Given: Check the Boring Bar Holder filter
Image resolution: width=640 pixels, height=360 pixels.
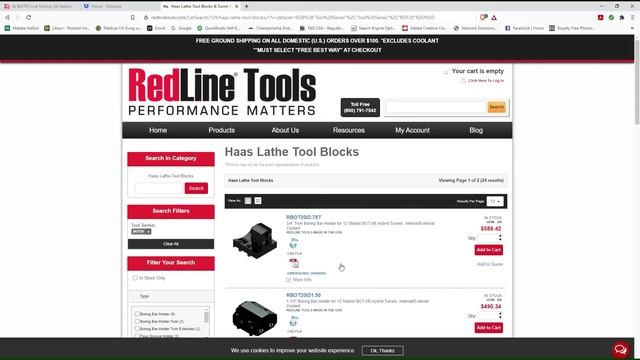Looking at the screenshot, I should pos(137,314).
